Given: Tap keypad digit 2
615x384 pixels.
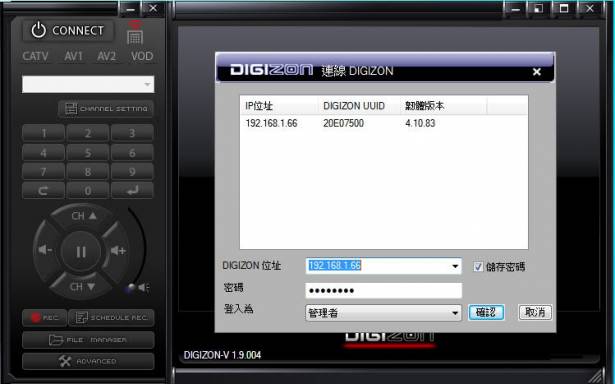Looking at the screenshot, I should pos(88,133).
